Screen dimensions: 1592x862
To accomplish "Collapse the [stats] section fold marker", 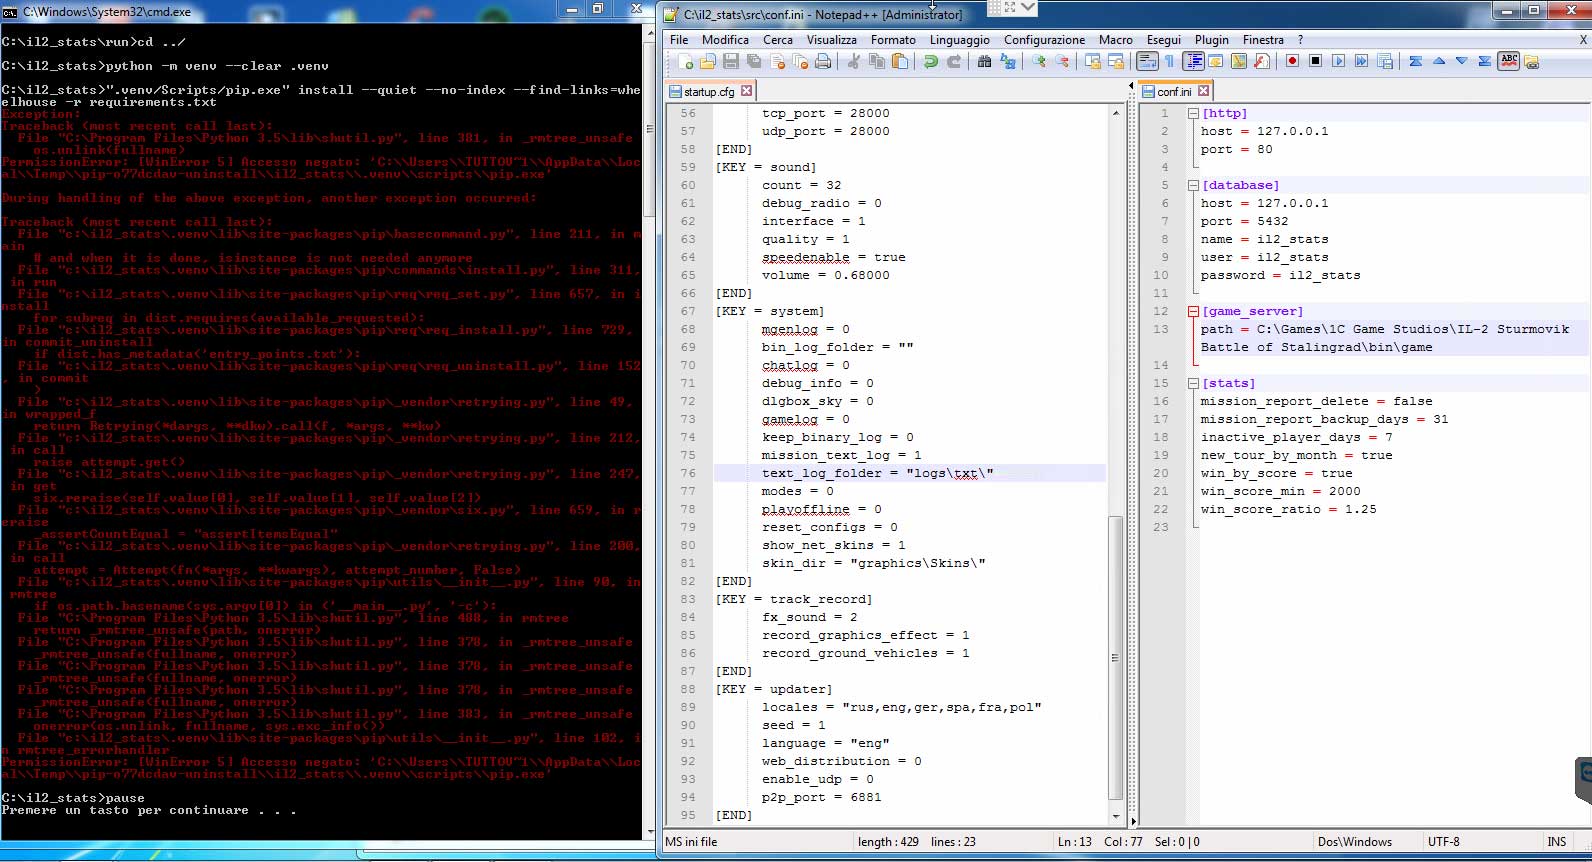I will click(1193, 384).
